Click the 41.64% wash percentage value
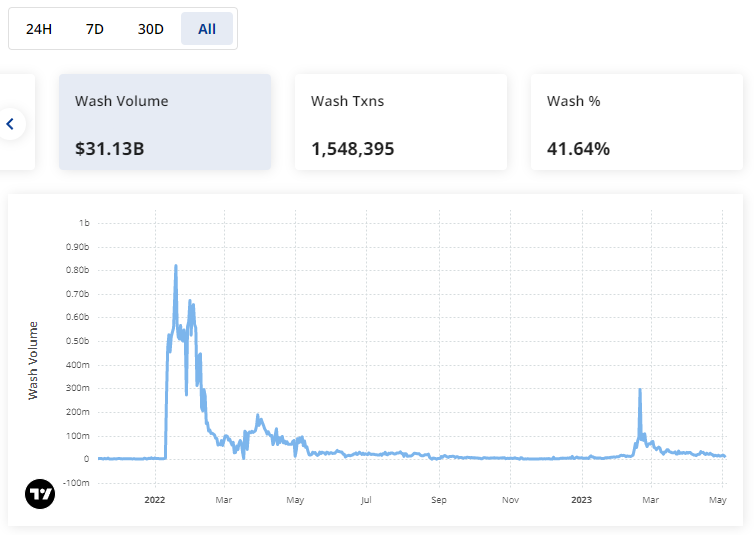Screen dimensions: 754x535 click(578, 149)
